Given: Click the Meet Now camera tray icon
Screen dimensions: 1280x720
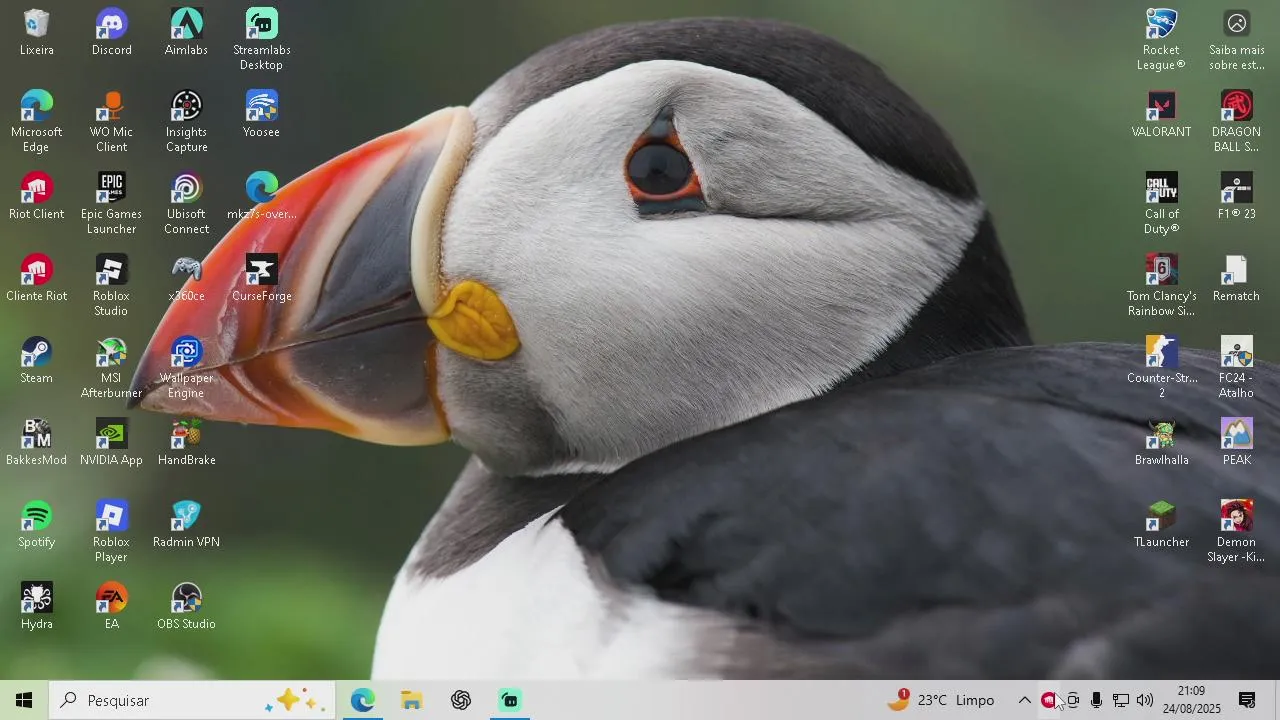Looking at the screenshot, I should click(x=1072, y=700).
